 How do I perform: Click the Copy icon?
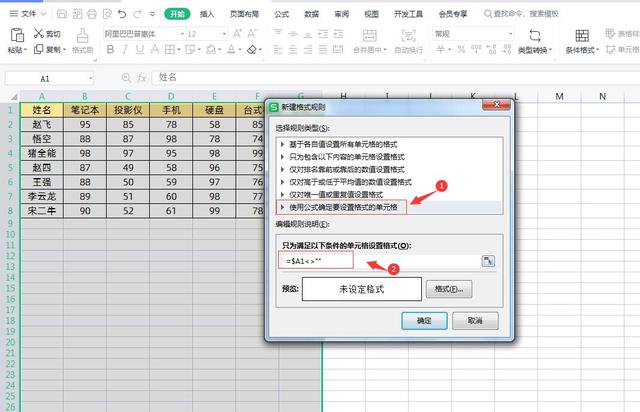tap(39, 49)
